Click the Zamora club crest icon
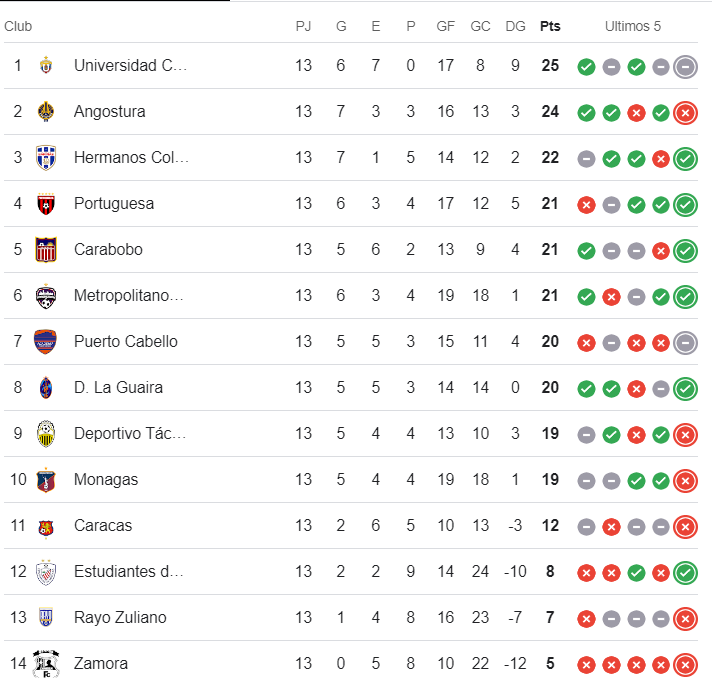 pos(45,663)
